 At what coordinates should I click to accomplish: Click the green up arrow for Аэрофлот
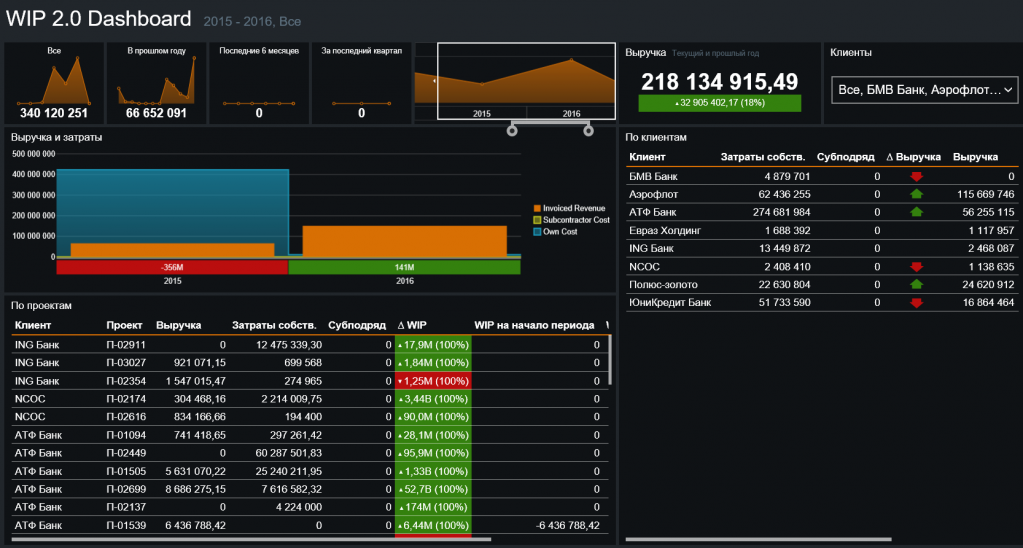pyautogui.click(x=916, y=194)
